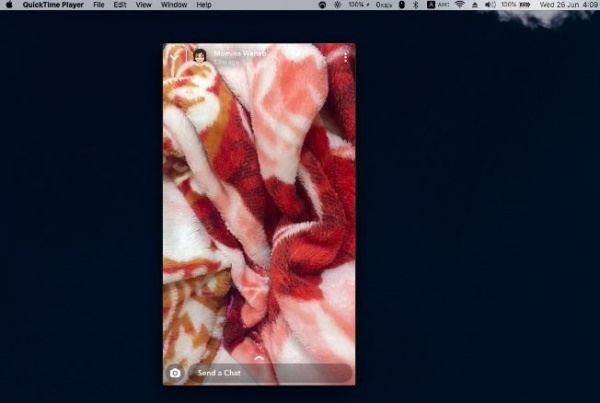Open the File menu

pyautogui.click(x=99, y=5)
